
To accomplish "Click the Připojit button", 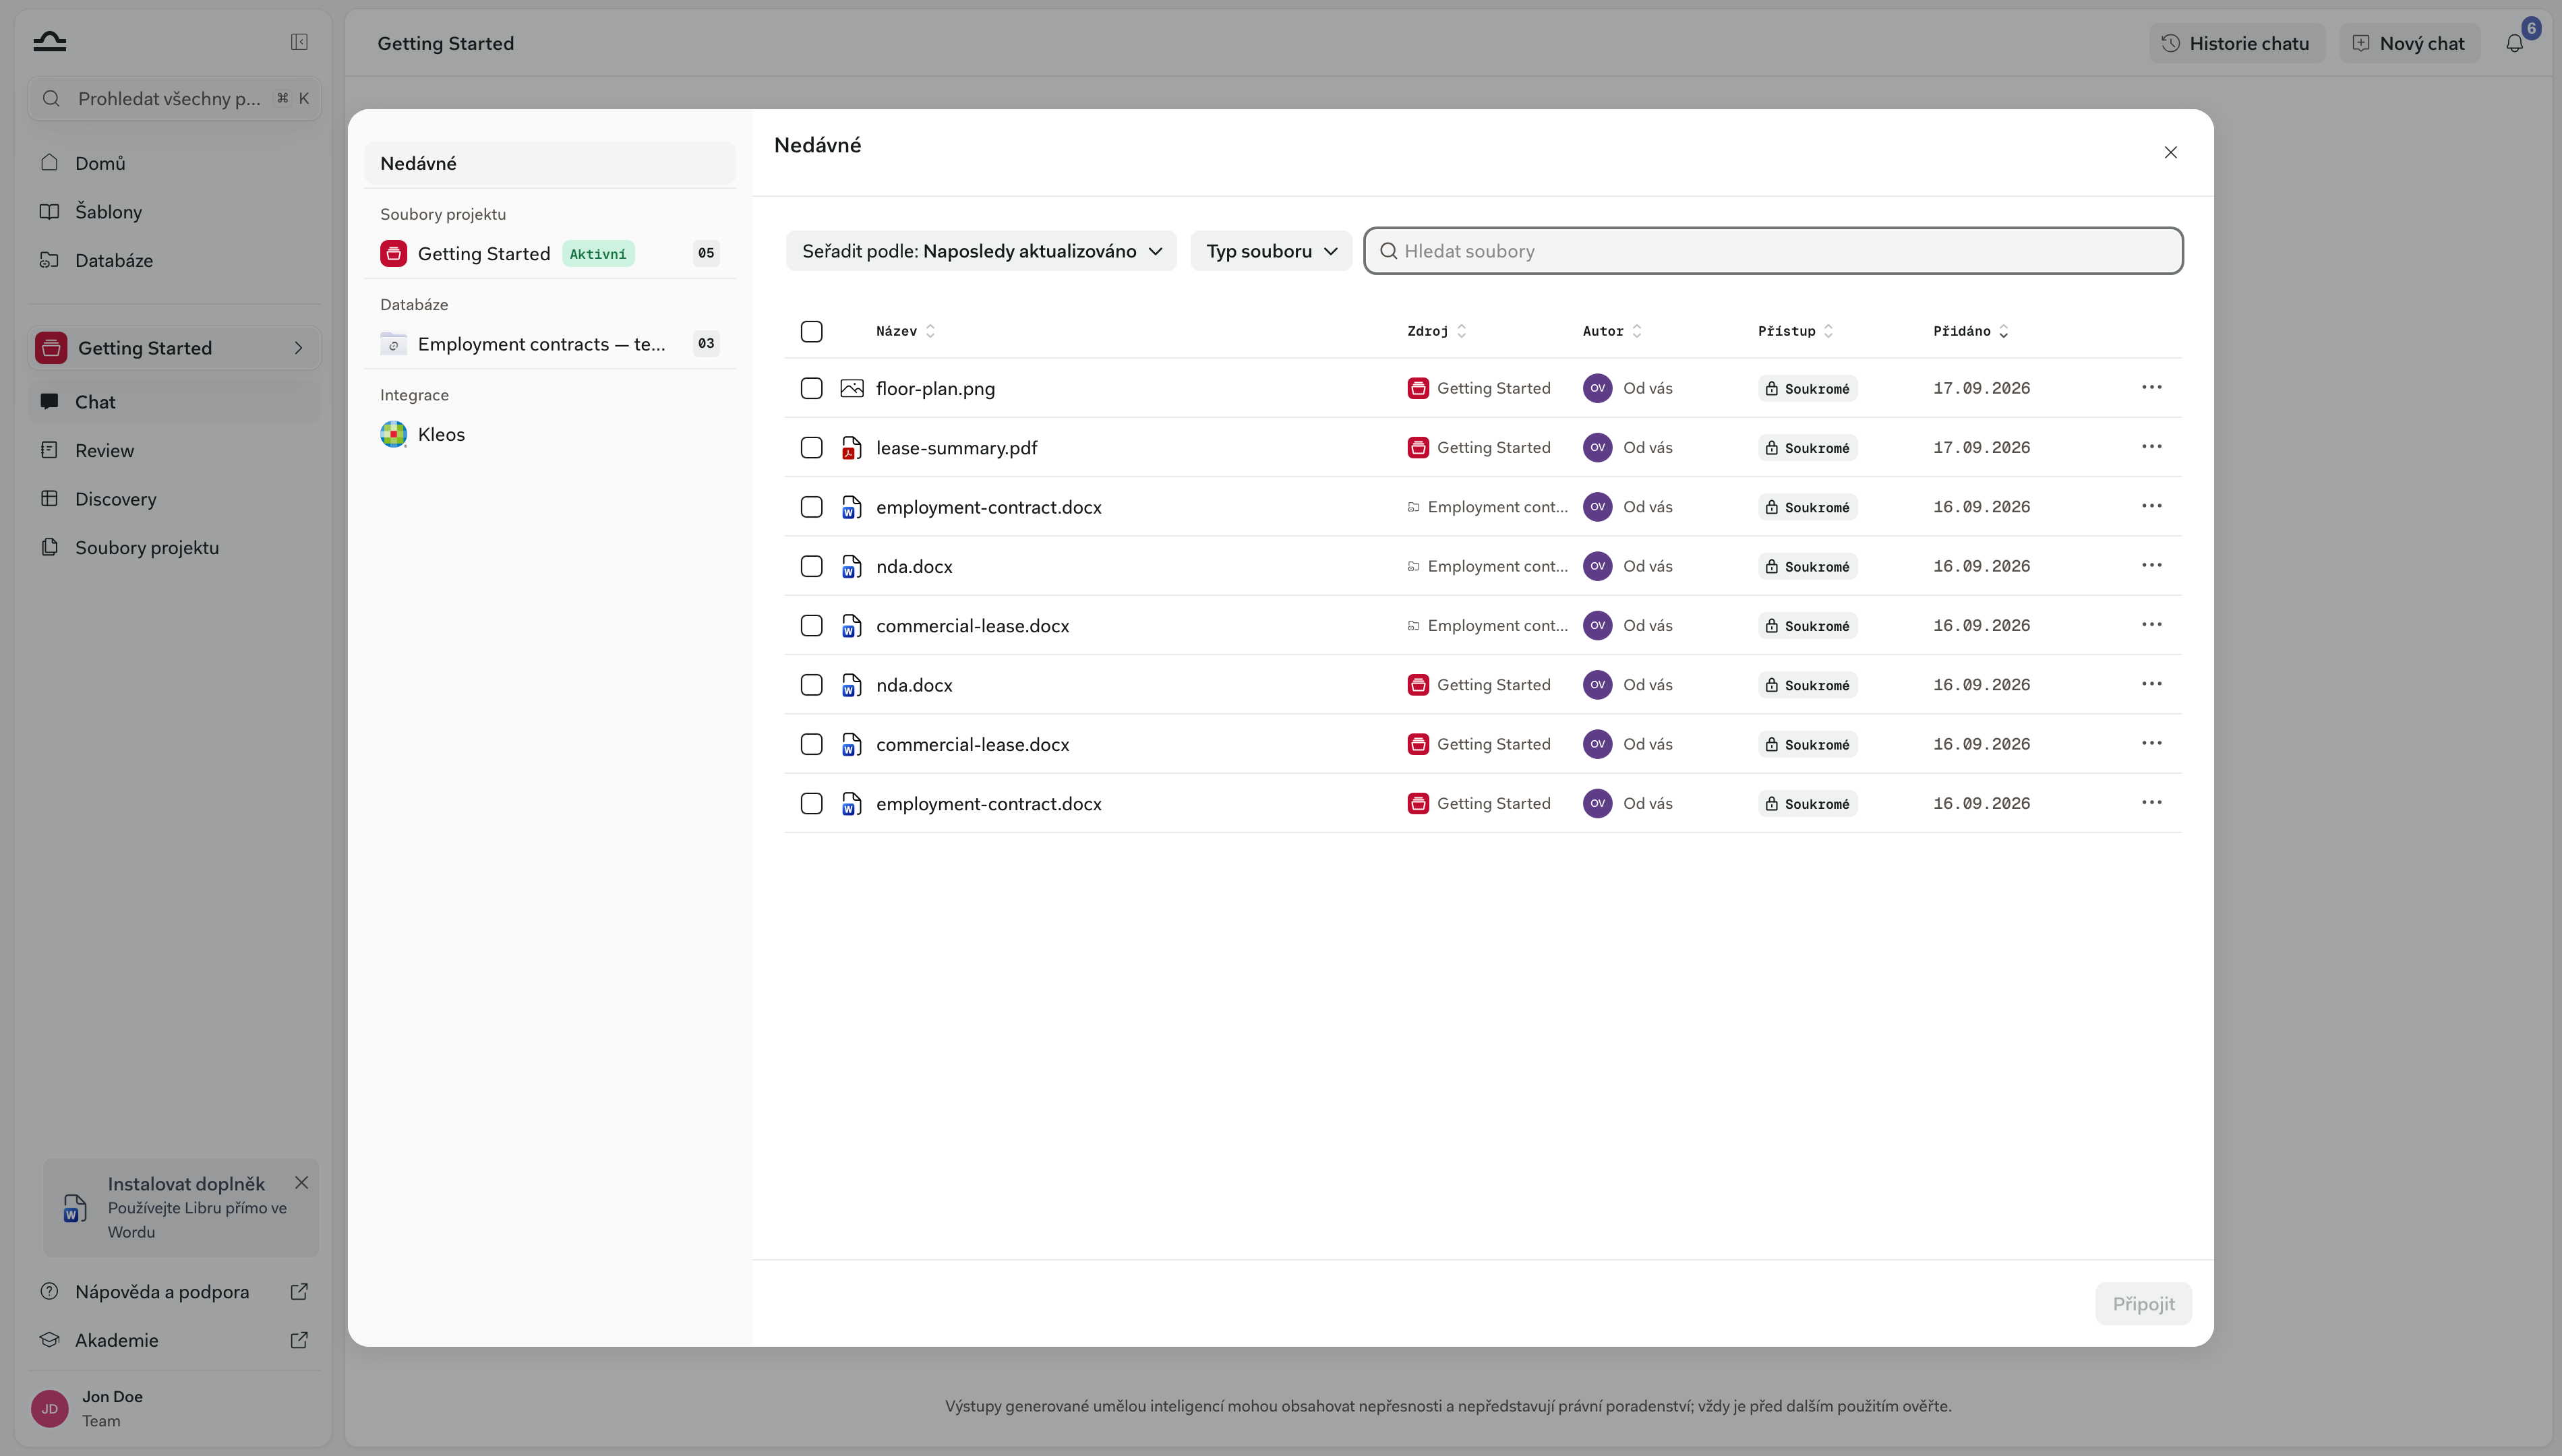I will coord(2143,1304).
